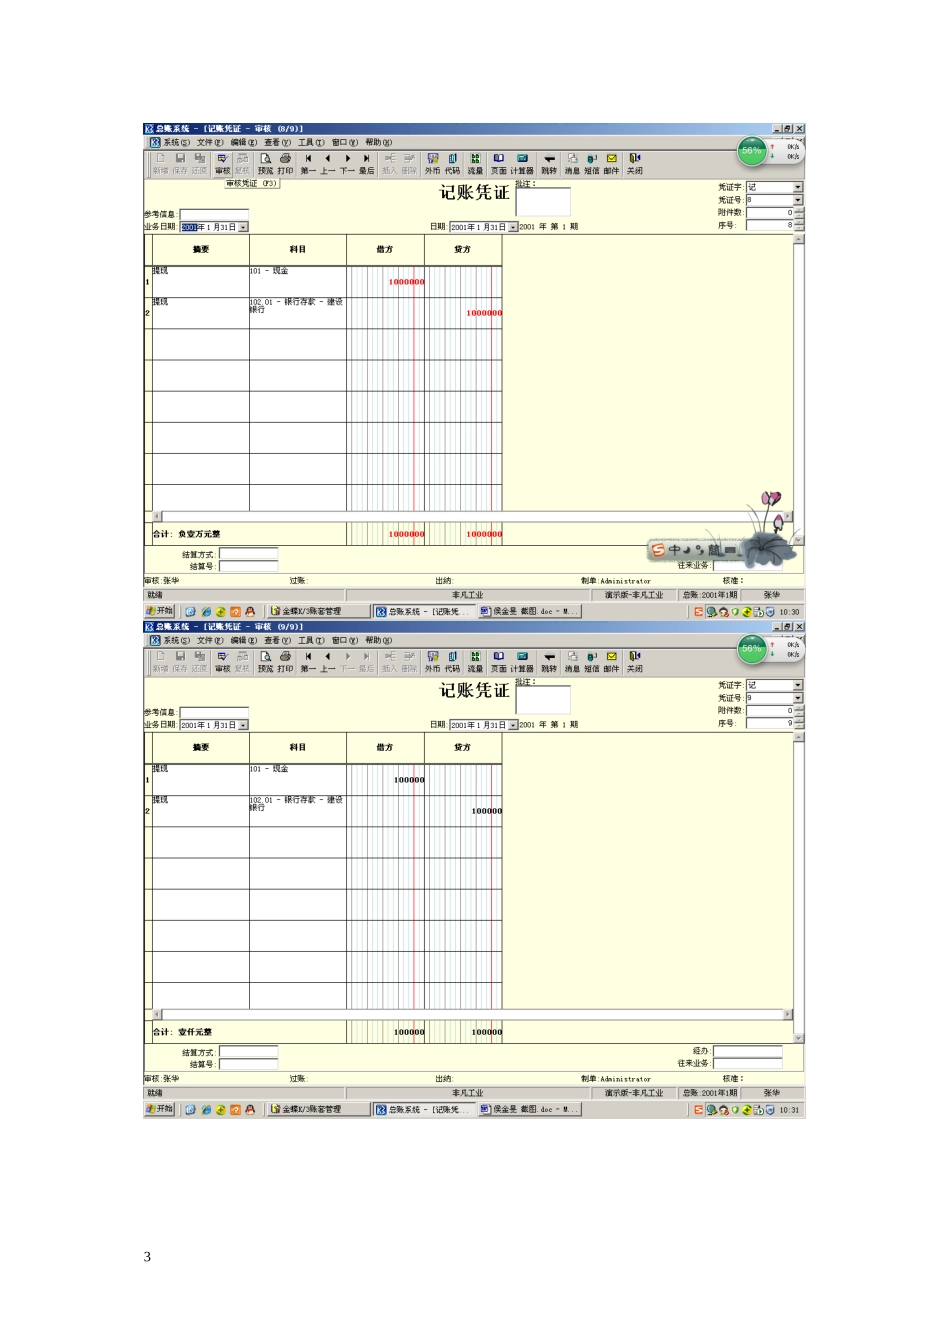Click 关闭 exit-door icon in (8/9) window

[x=635, y=164]
